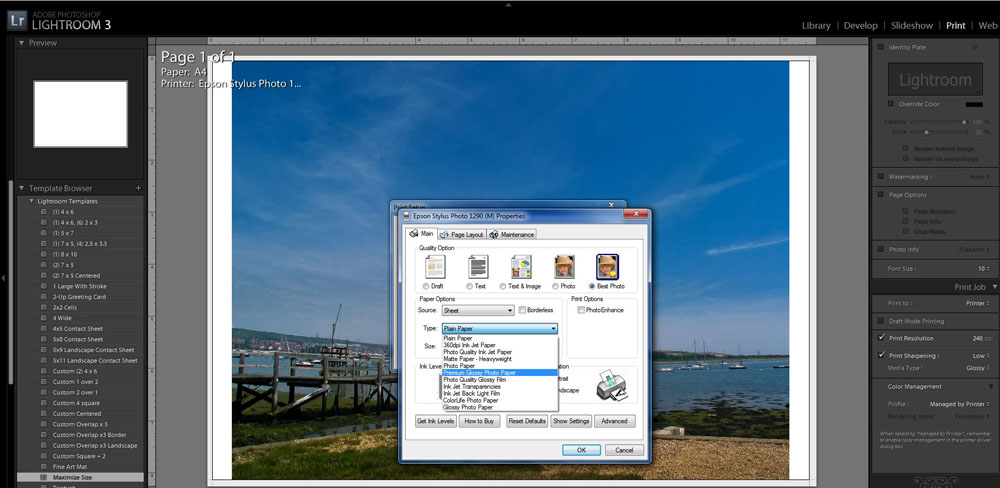
Task: Pick the Photo quality icon
Action: click(565, 267)
